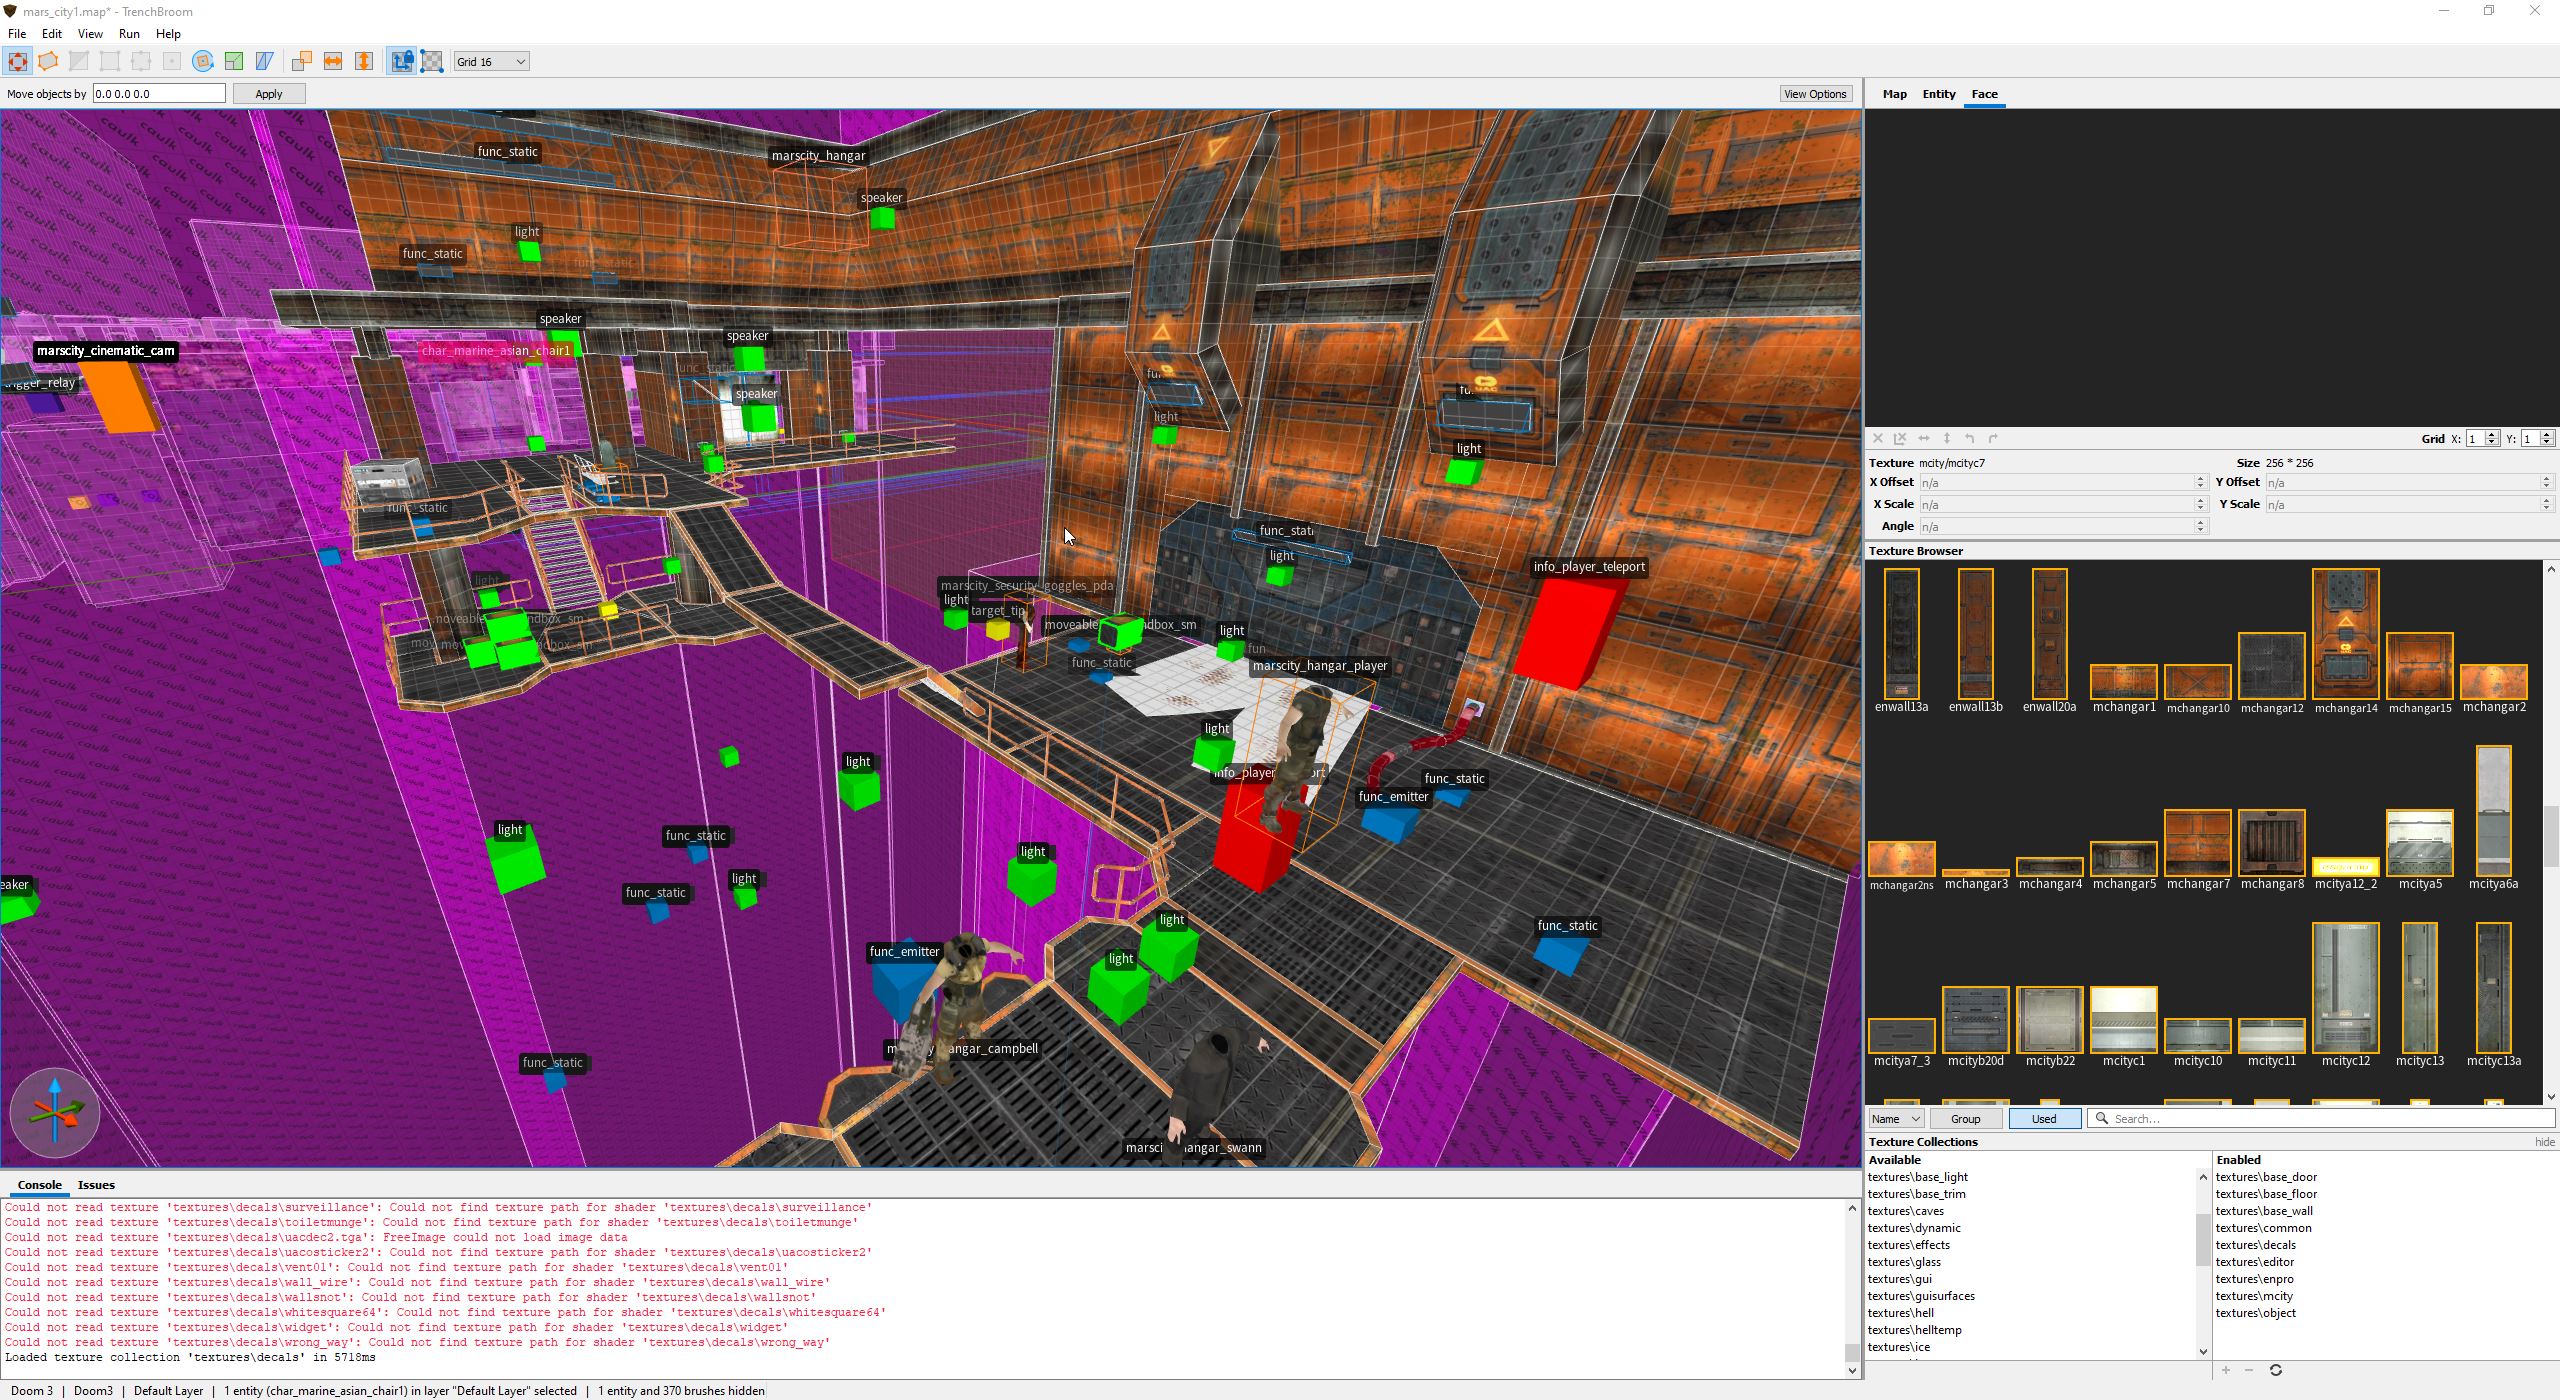Toggle UV lock button
This screenshot has width=2560, height=1400.
(x=432, y=62)
